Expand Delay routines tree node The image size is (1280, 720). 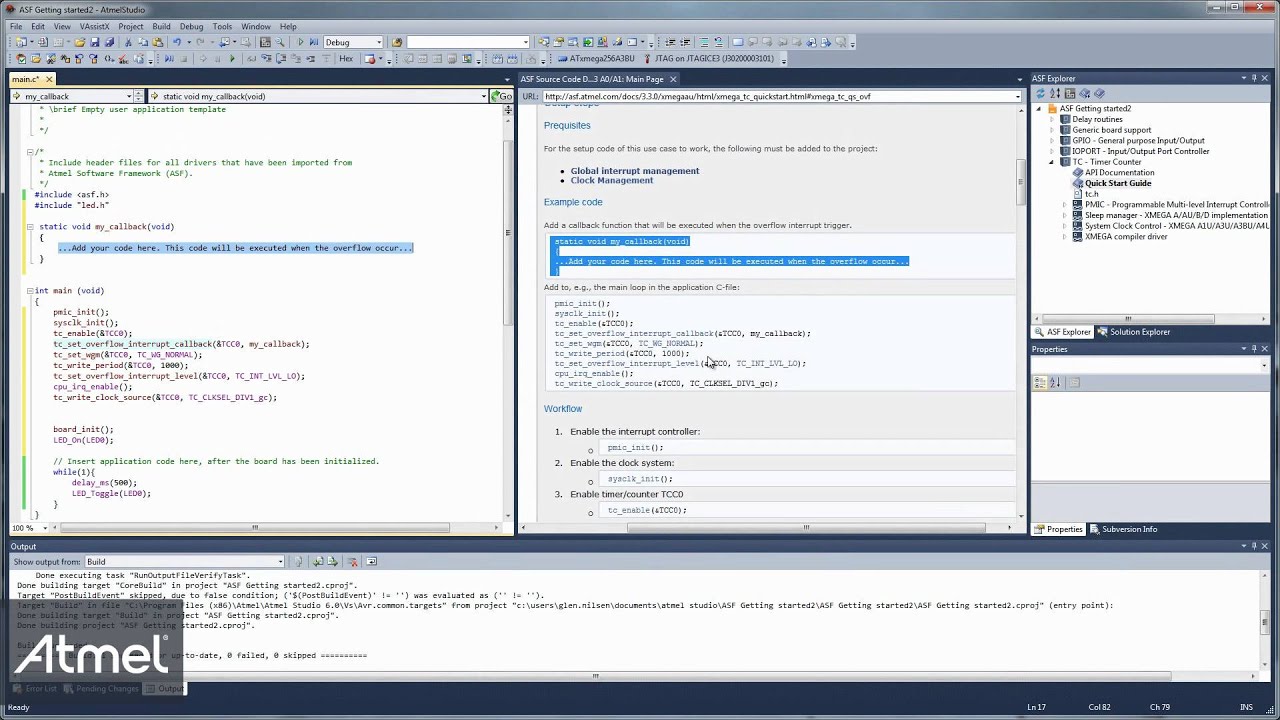[1052, 119]
